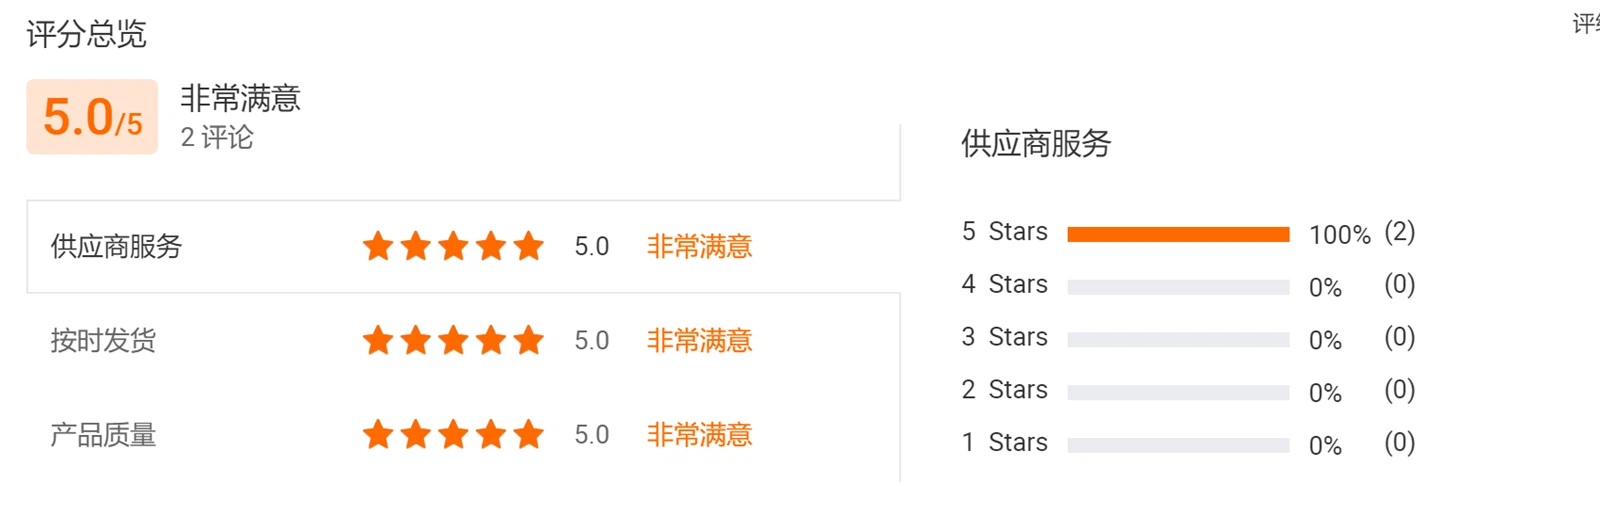Screen dimensions: 1600x515
Task: Click fifth star in 供应商服务 rating row
Action: pos(529,246)
